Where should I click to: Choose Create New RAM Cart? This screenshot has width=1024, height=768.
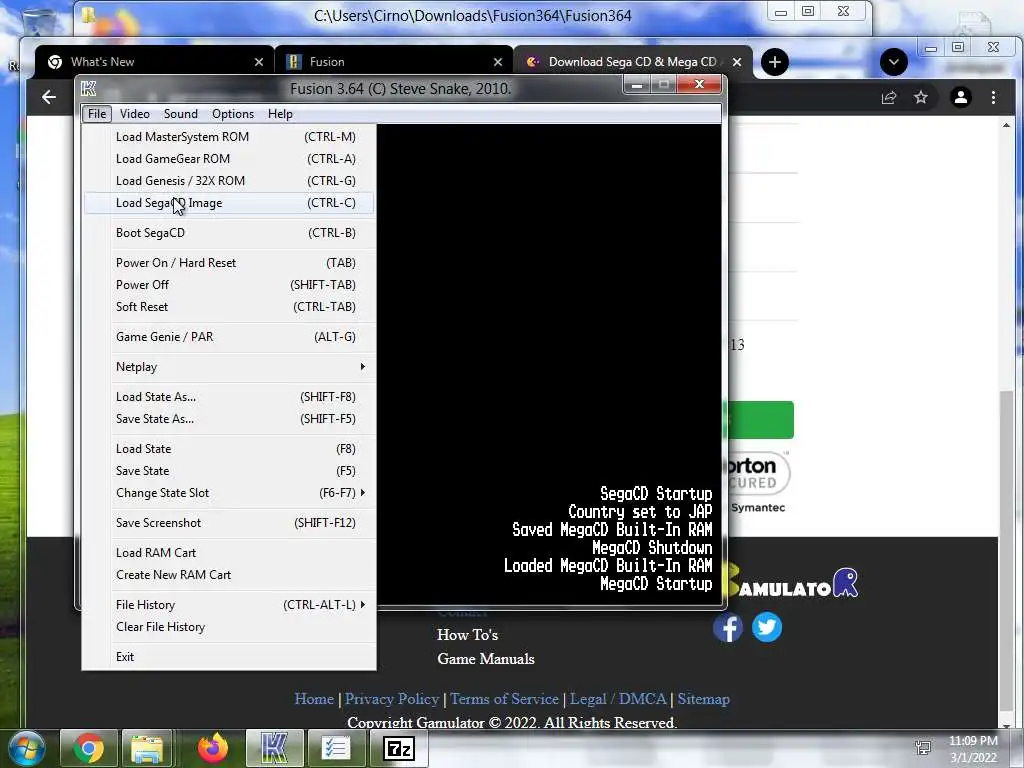click(x=229, y=575)
